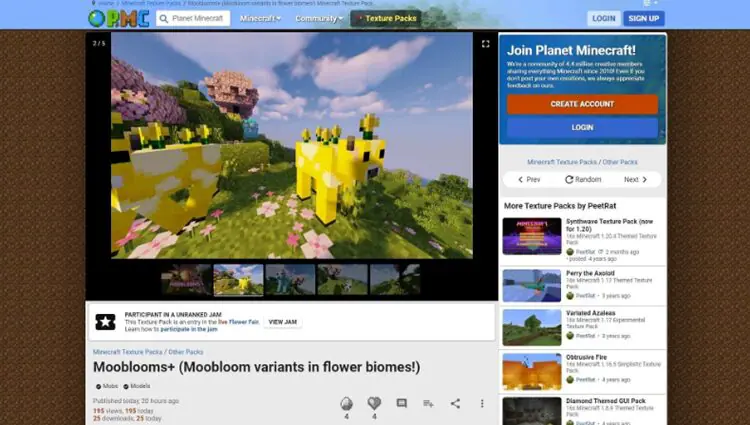This screenshot has height=425, width=750.
Task: Click the Random shuffle icon button
Action: coord(583,179)
